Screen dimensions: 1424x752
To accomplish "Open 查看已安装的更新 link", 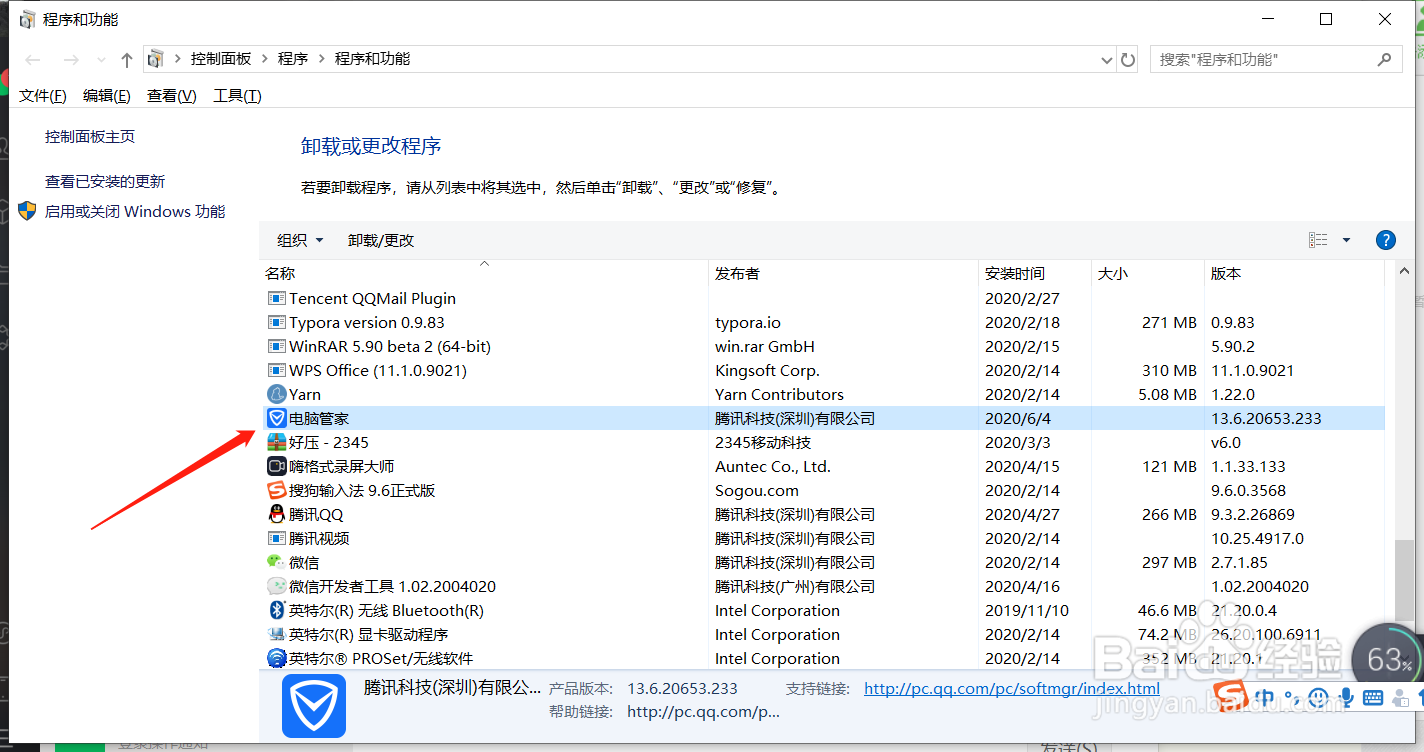I will (105, 182).
